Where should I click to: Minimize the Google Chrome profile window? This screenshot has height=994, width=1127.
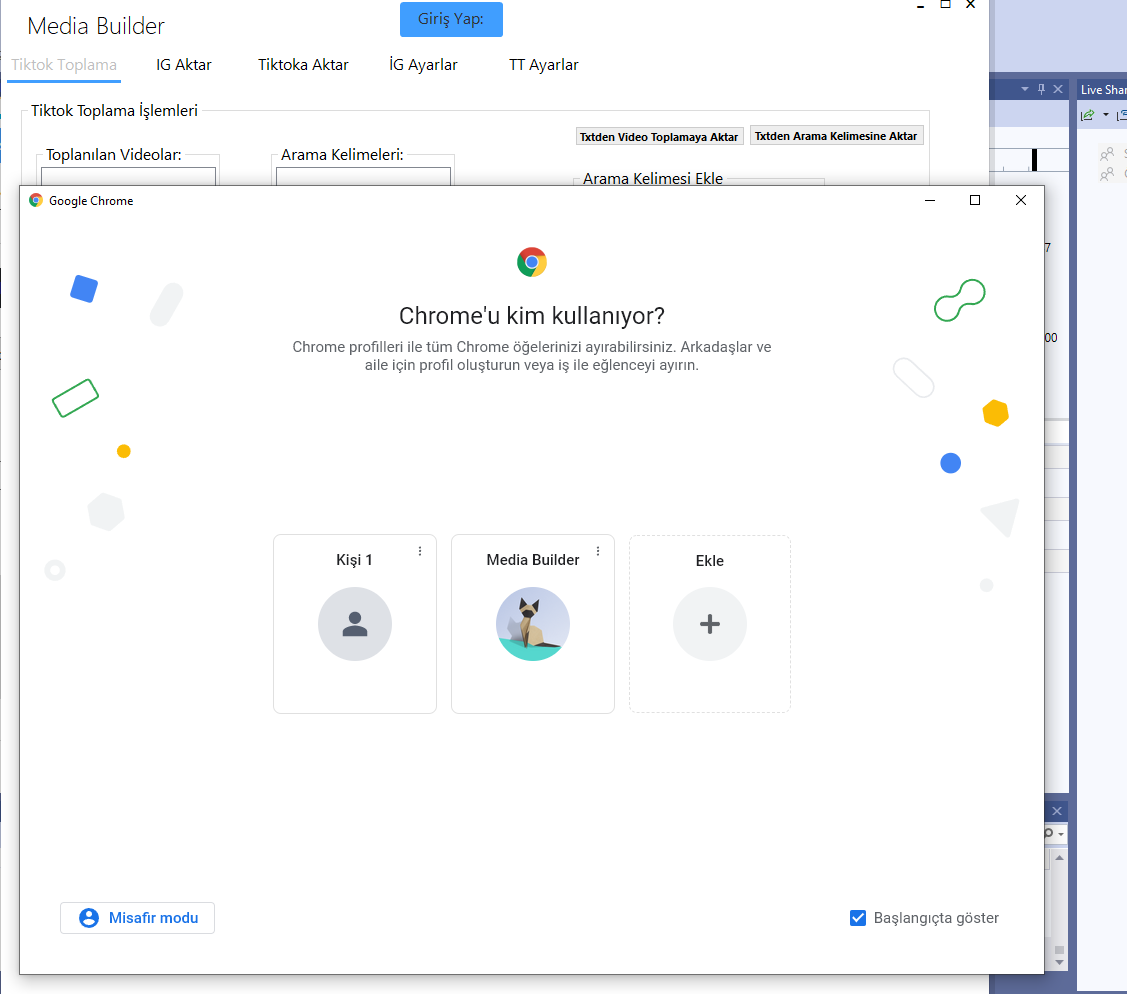tap(929, 201)
